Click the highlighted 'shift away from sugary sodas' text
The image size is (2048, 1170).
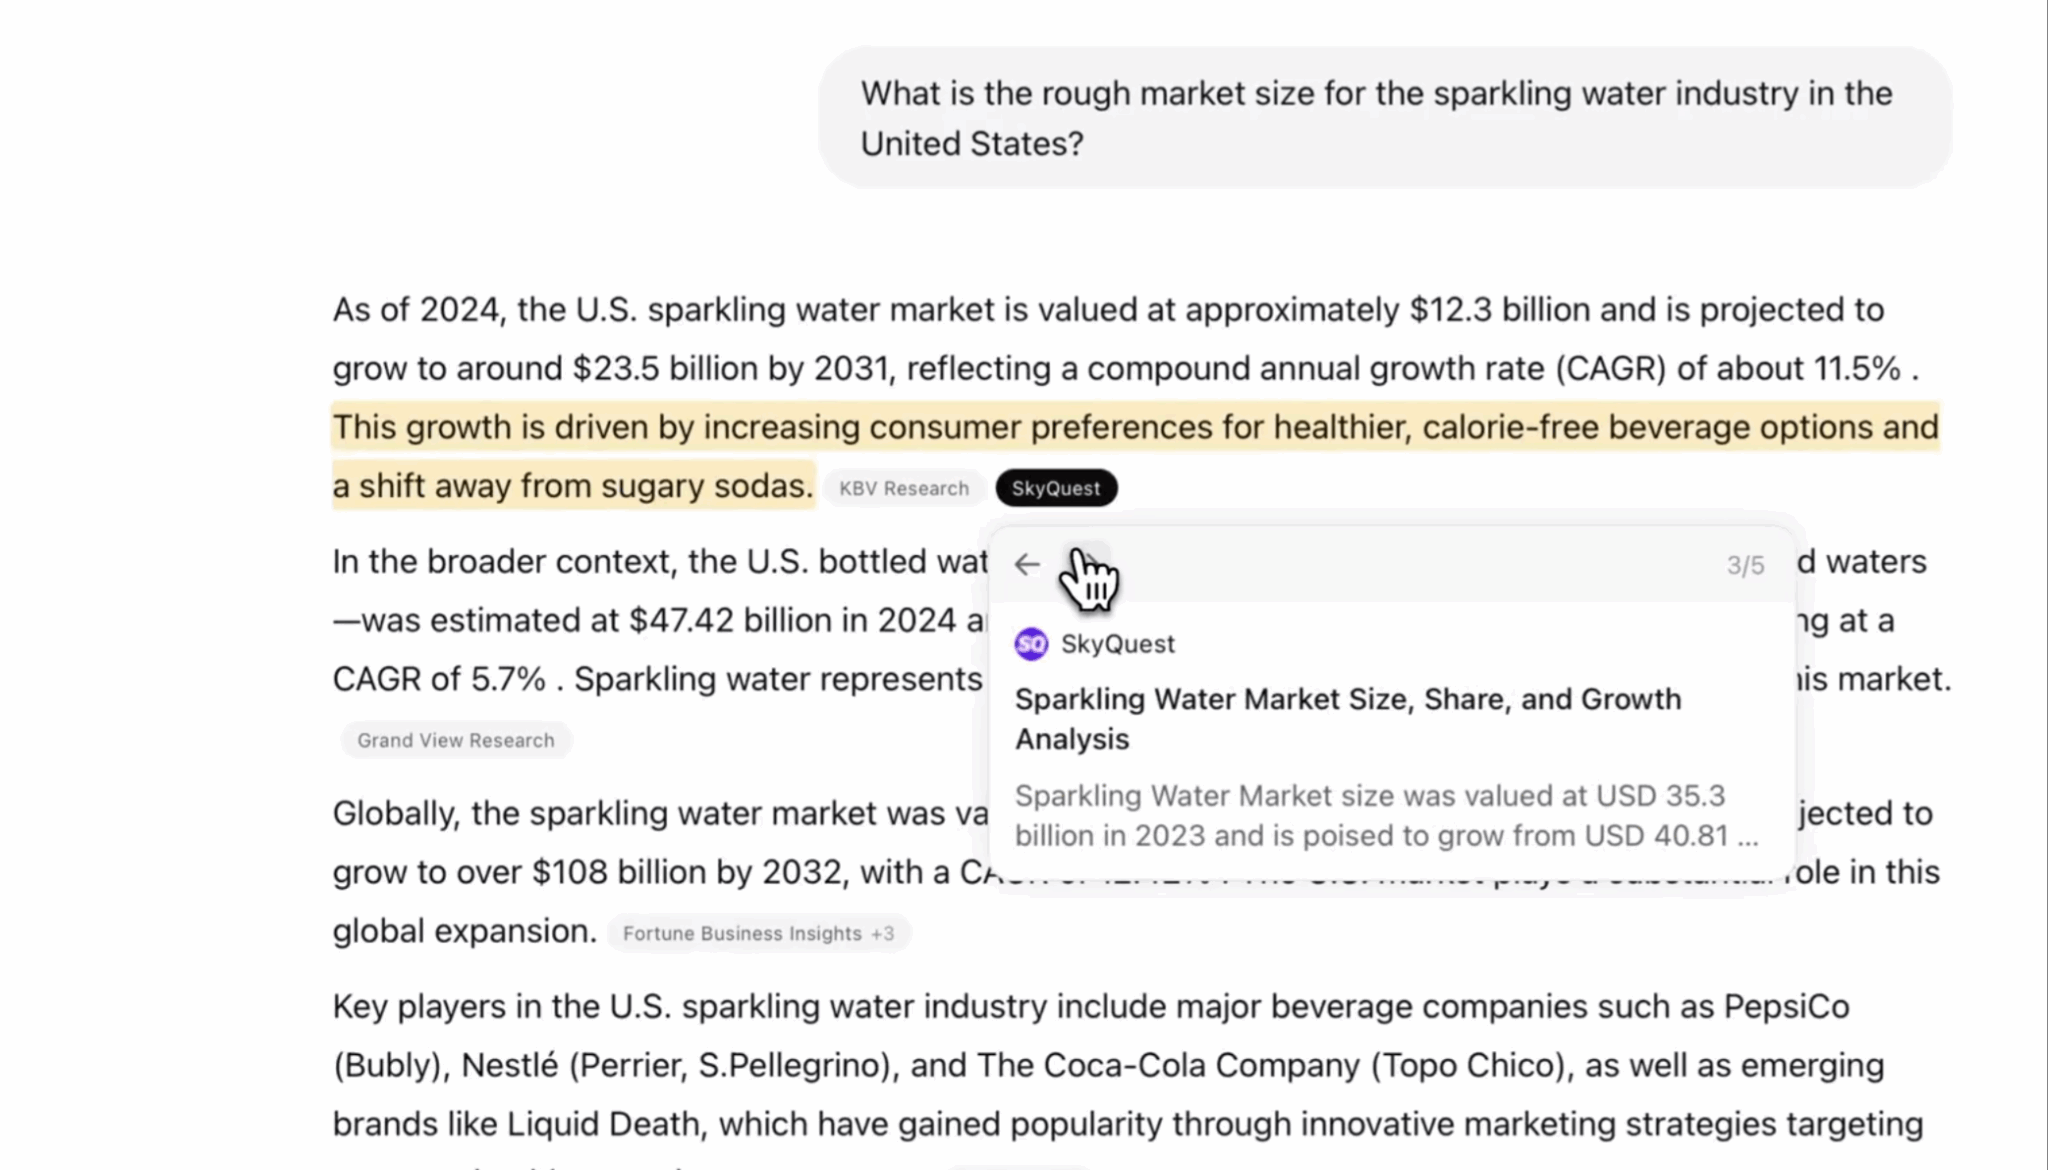click(x=573, y=486)
